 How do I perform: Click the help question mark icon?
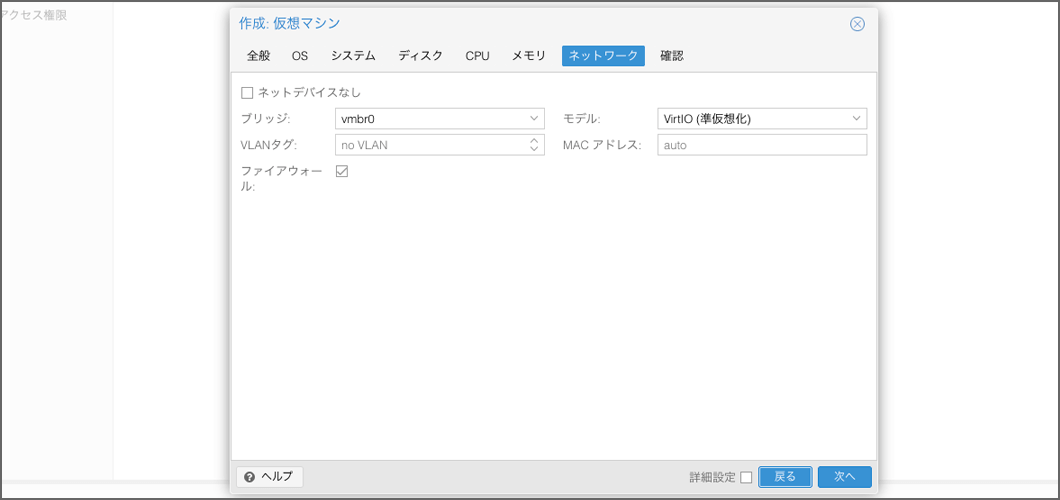249,477
